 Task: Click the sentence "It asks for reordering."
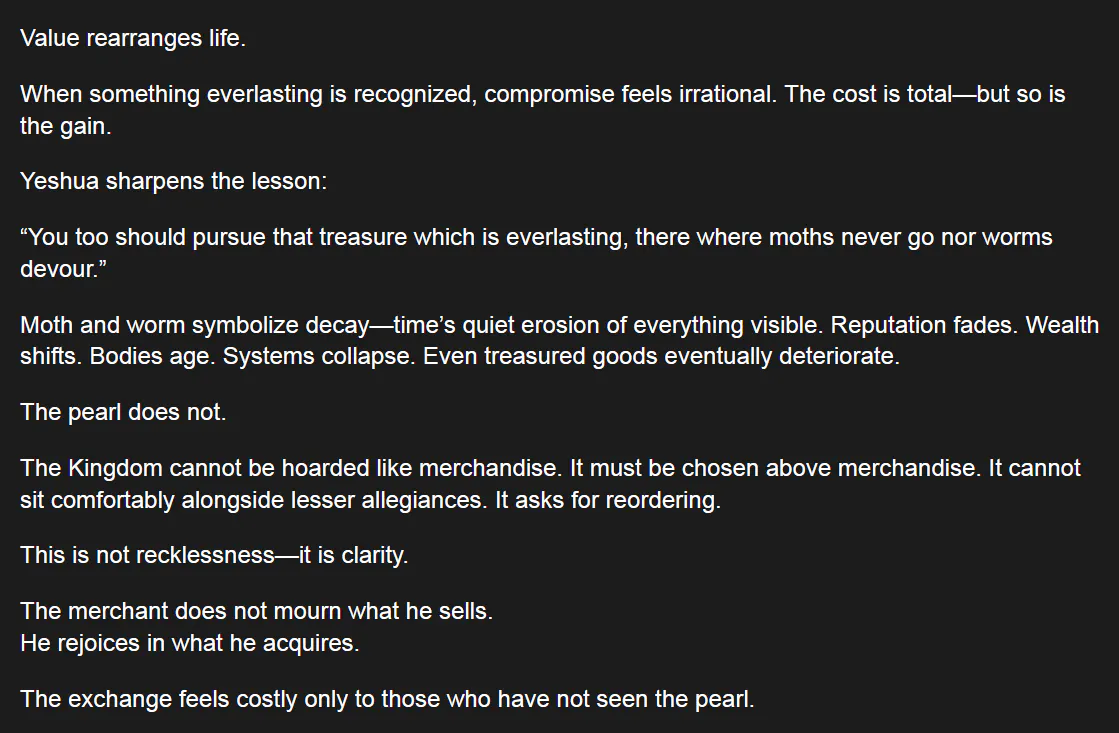[608, 500]
